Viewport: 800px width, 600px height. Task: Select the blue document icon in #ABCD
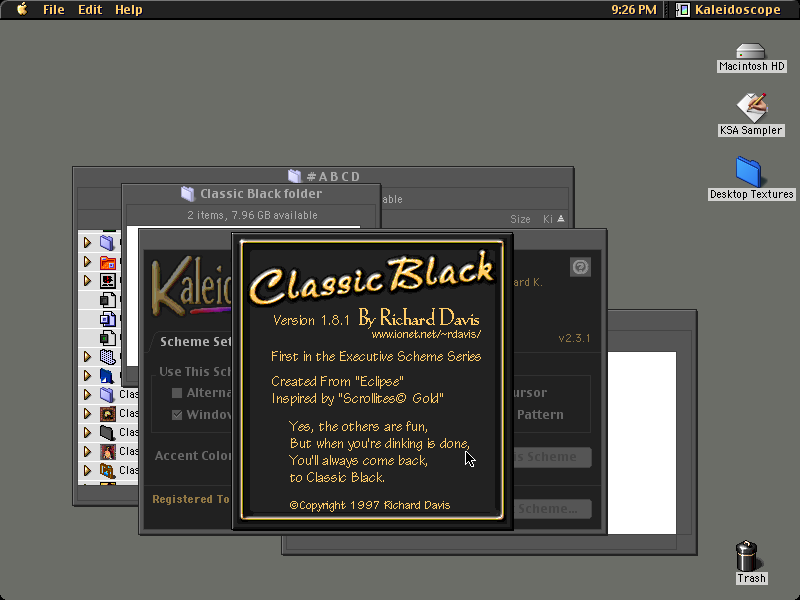pos(107,319)
